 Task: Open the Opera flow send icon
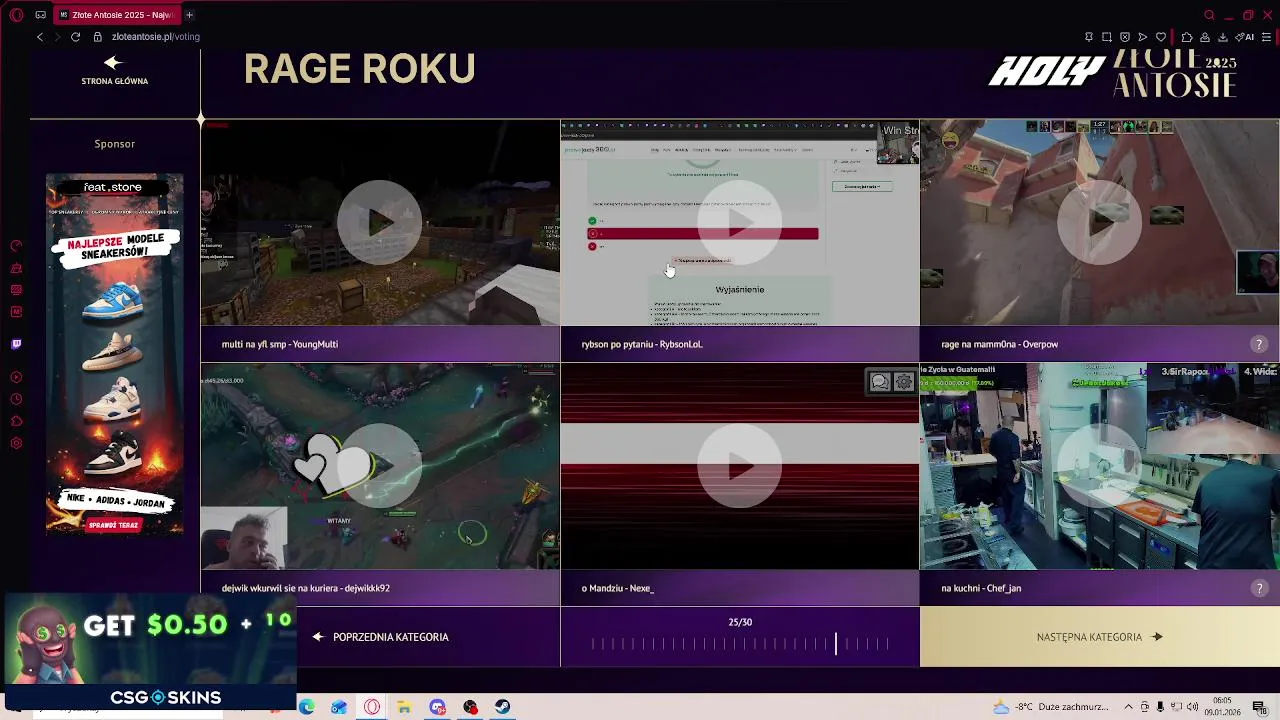1143,37
